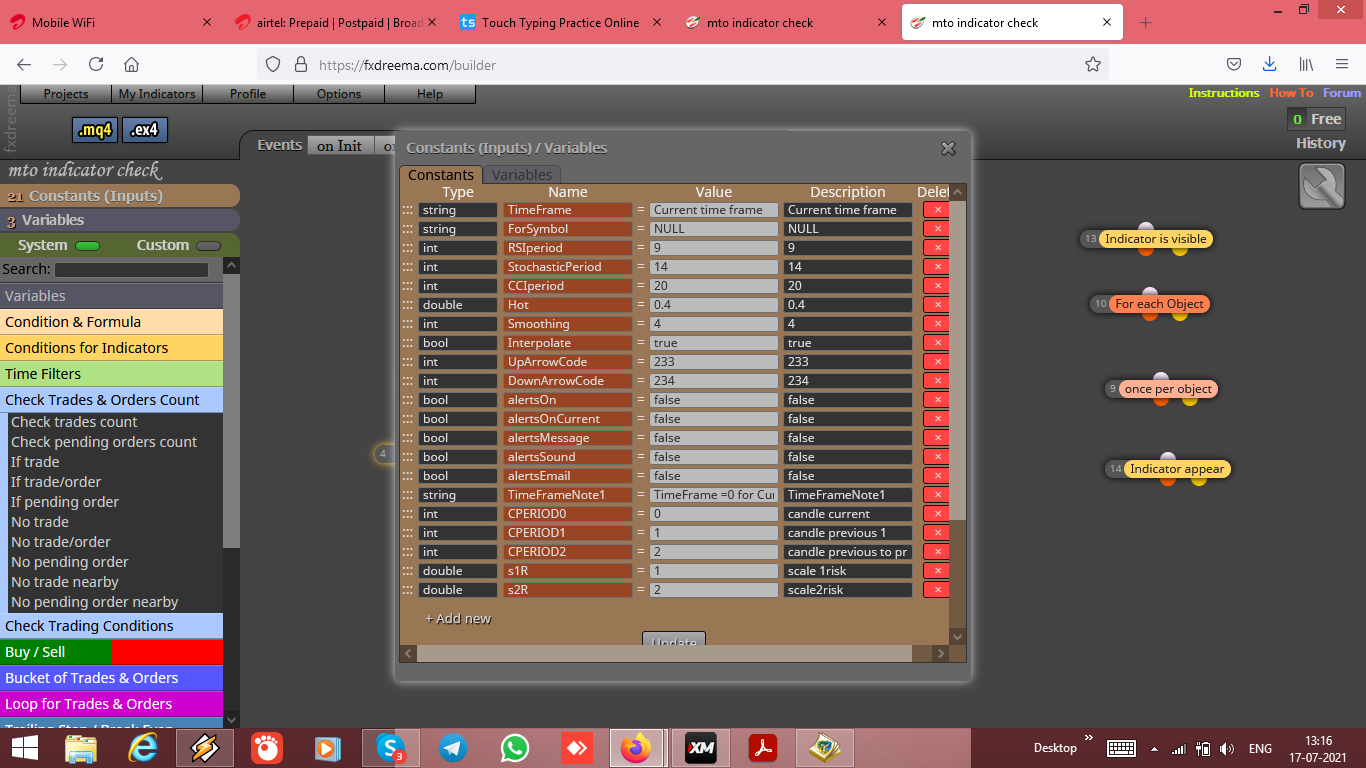Click the Add new constant link
This screenshot has width=1366, height=768.
click(458, 619)
